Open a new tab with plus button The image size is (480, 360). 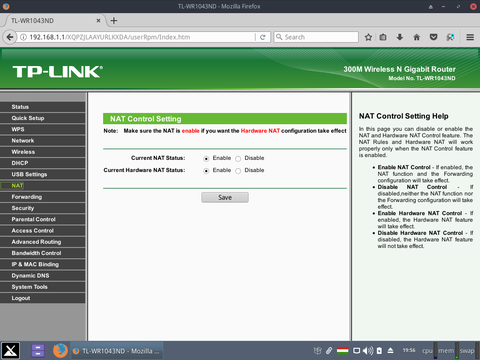tap(114, 21)
